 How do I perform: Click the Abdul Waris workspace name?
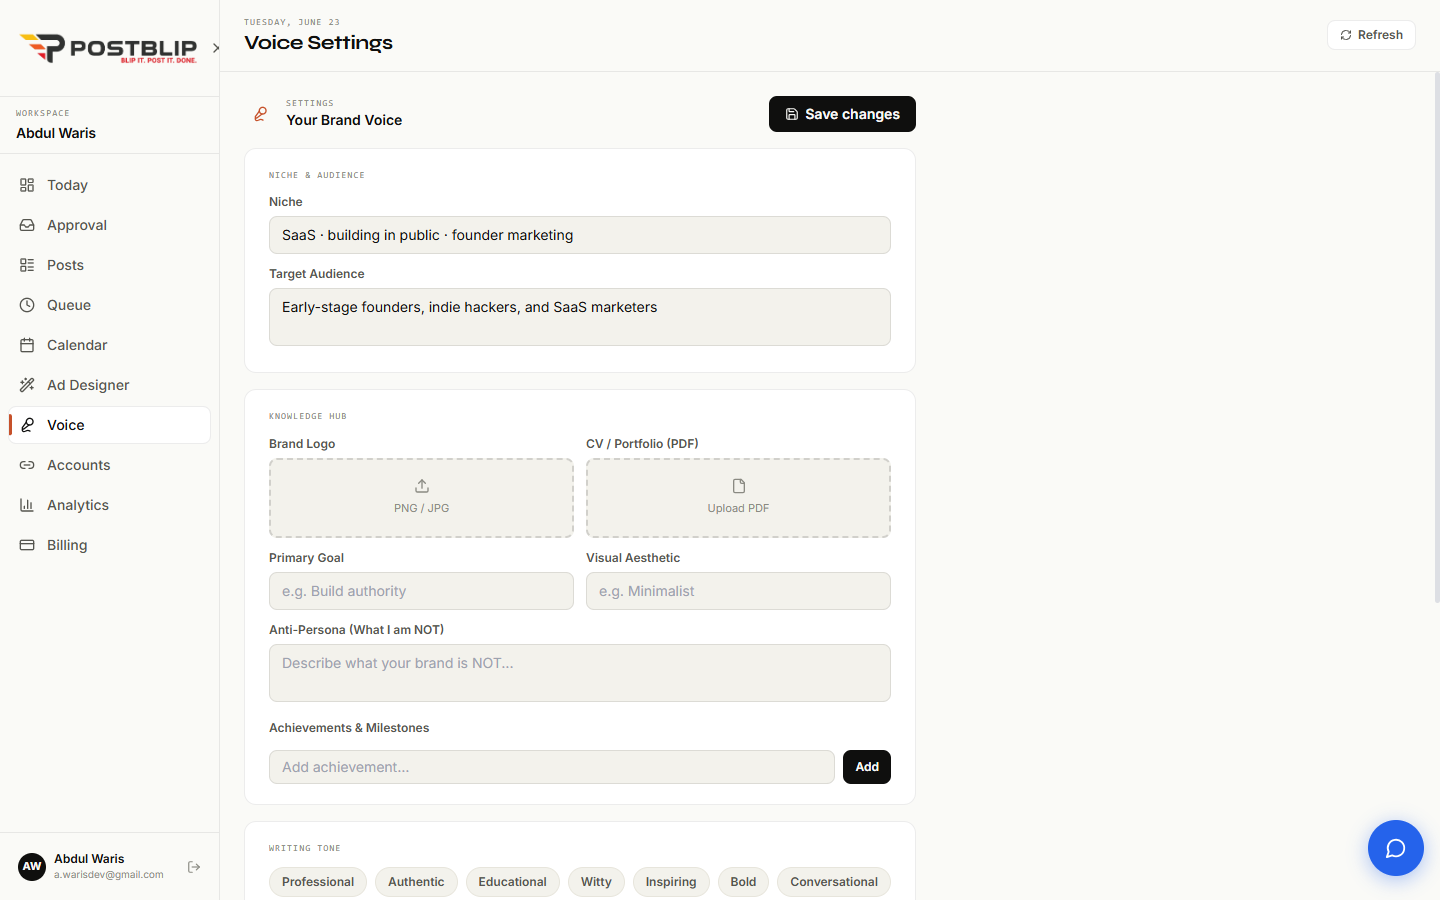coord(56,133)
